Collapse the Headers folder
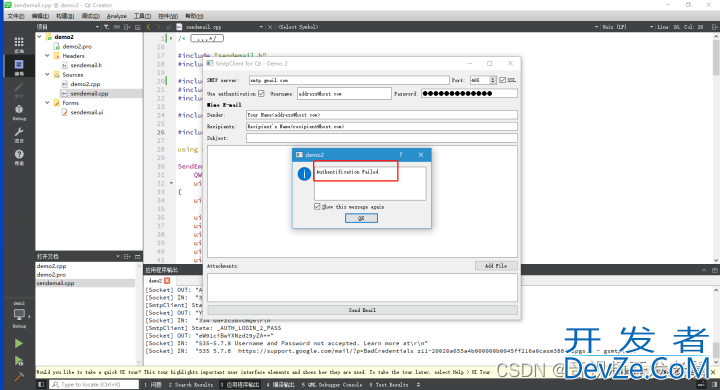This screenshot has width=720, height=390. pos(47,56)
